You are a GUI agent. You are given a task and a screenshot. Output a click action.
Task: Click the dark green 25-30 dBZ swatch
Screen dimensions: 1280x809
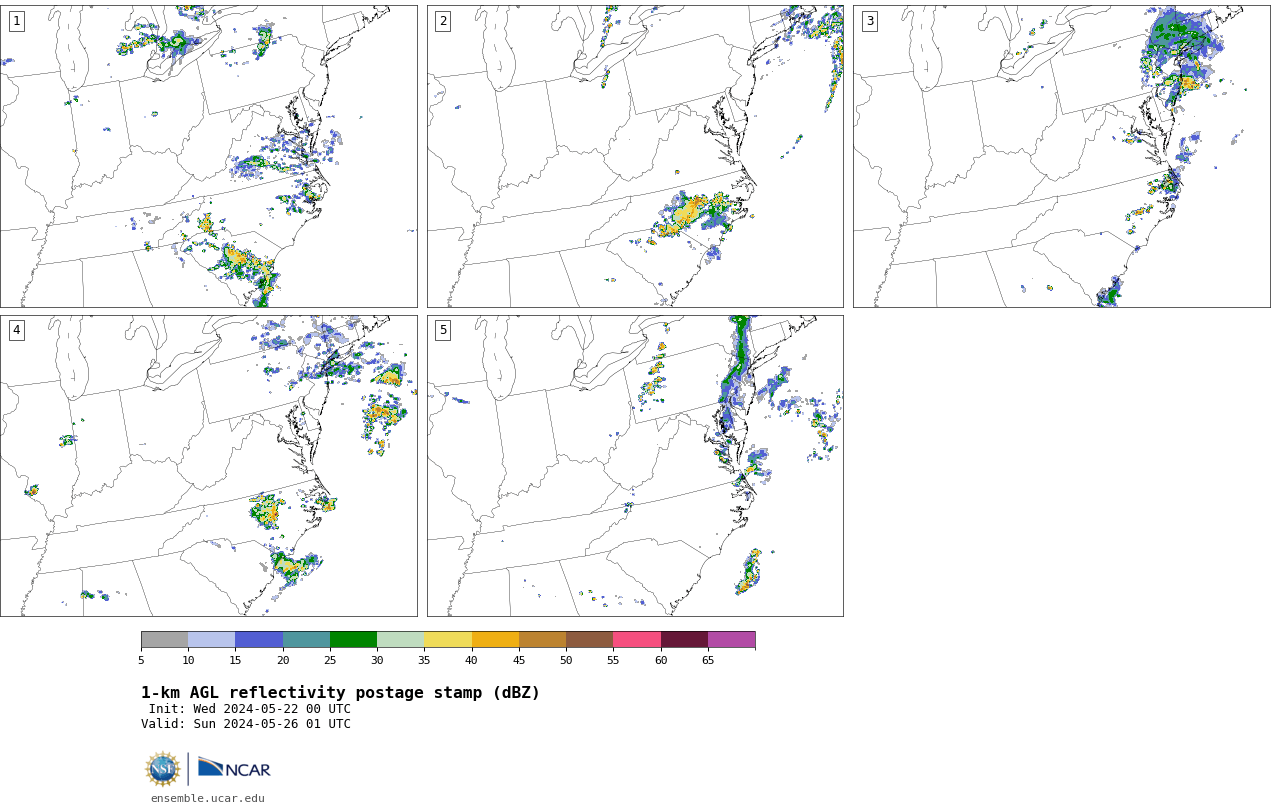[353, 640]
